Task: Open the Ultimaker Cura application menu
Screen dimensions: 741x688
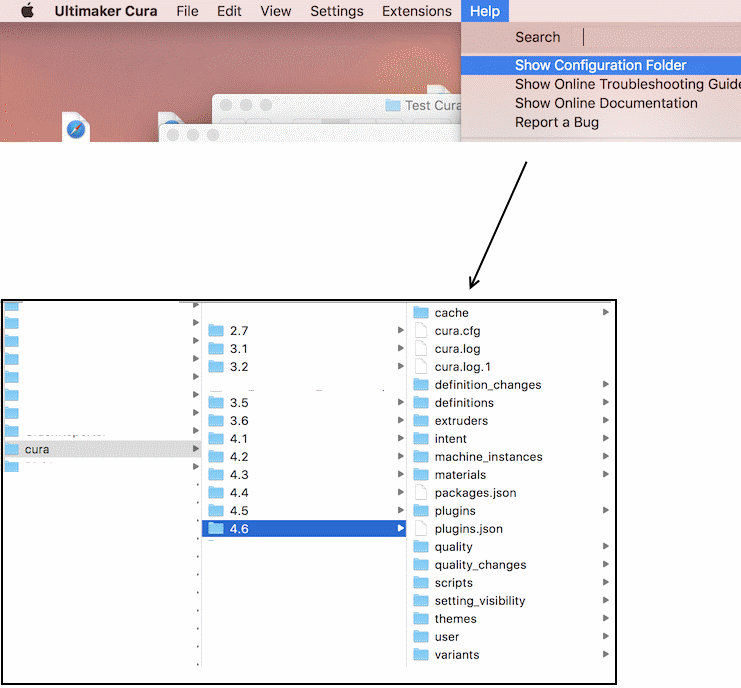Action: click(106, 11)
